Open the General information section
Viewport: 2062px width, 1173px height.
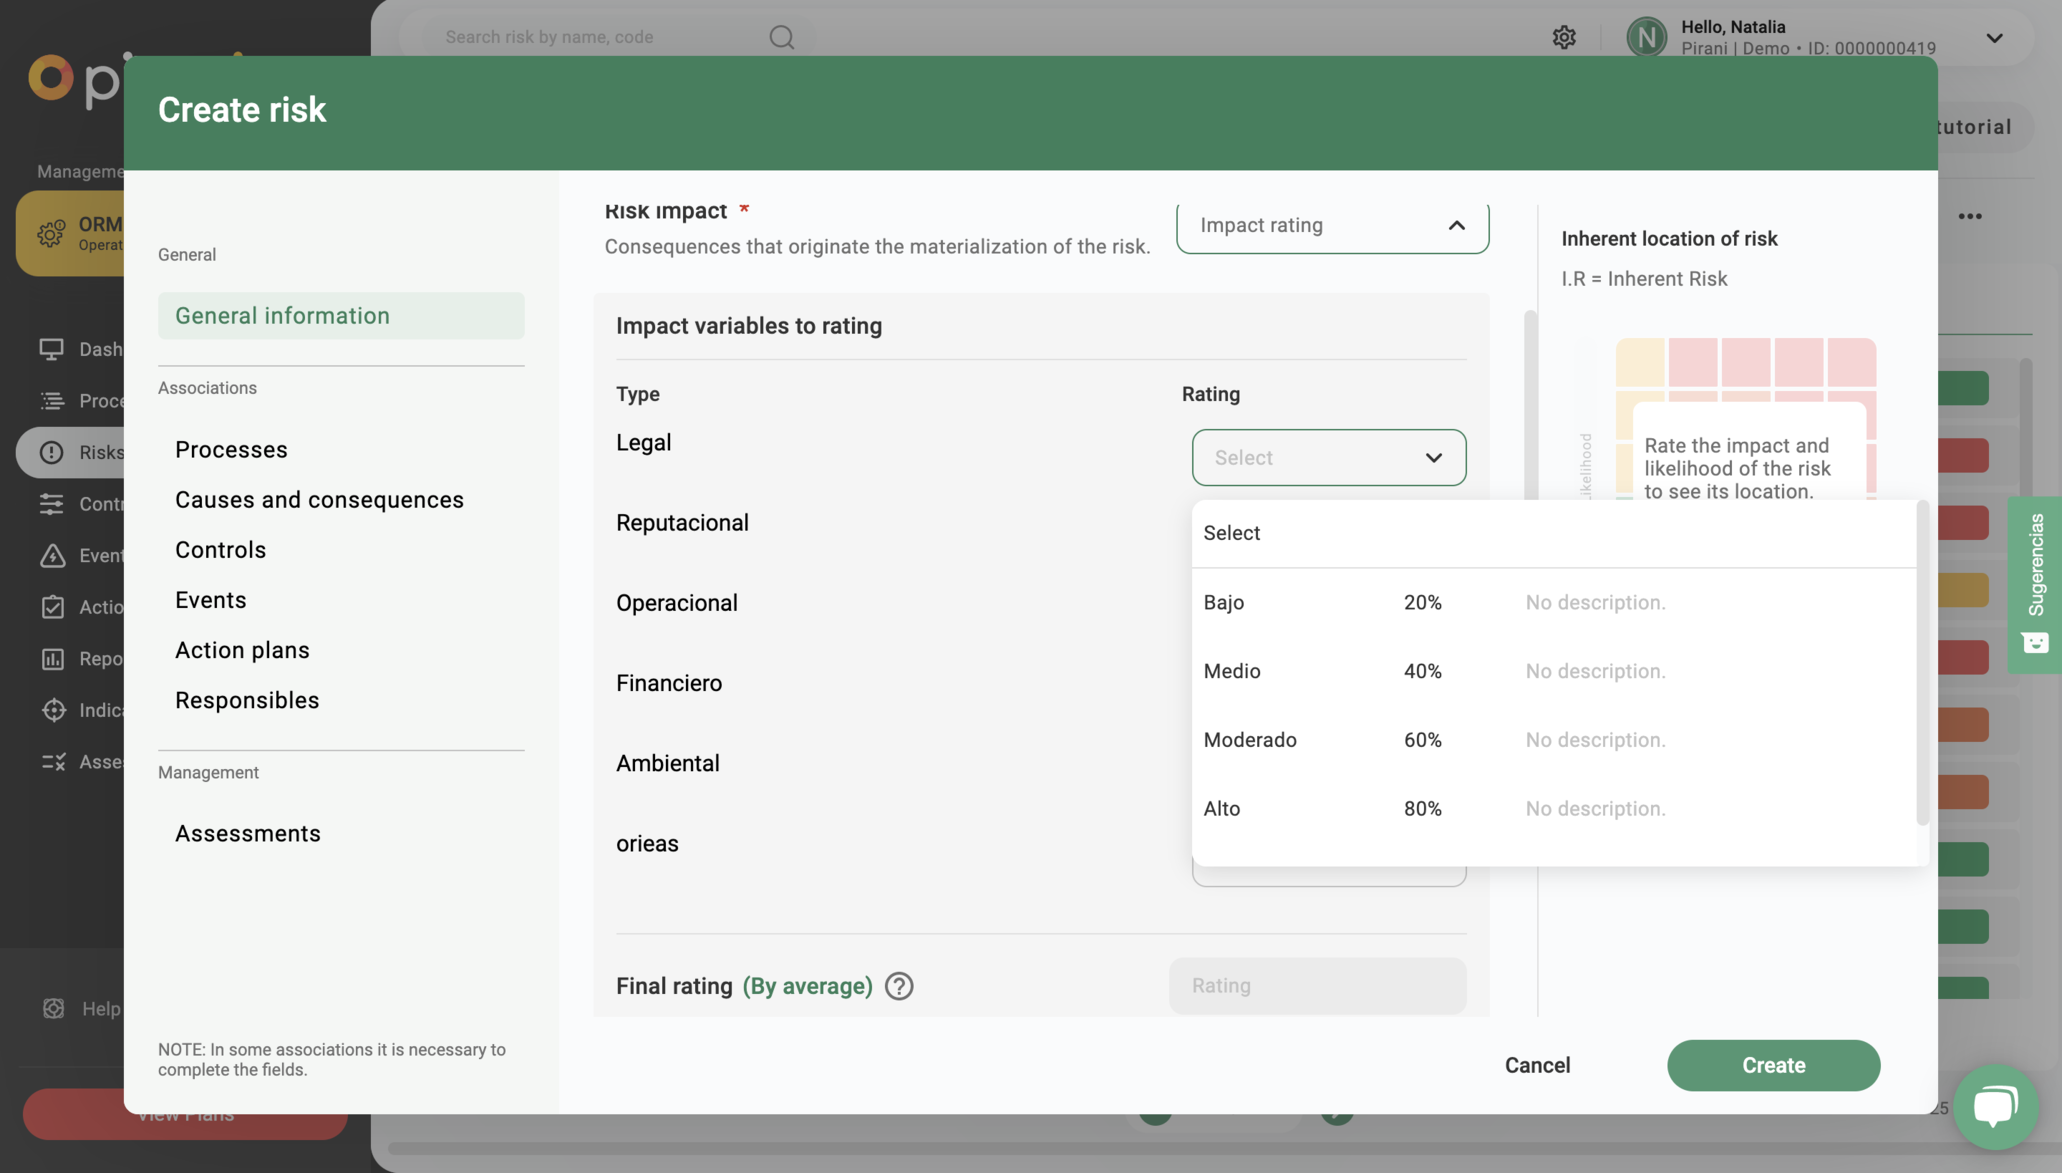[341, 316]
